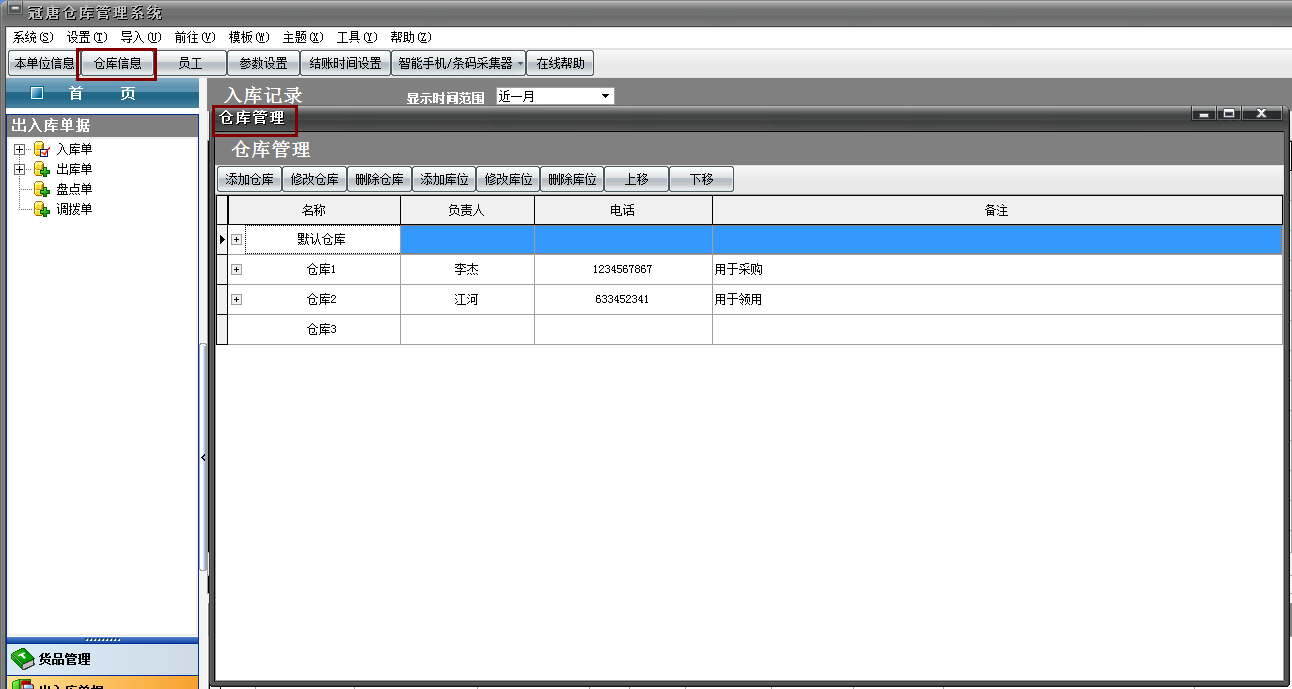Click the 负责人 column header

467,210
